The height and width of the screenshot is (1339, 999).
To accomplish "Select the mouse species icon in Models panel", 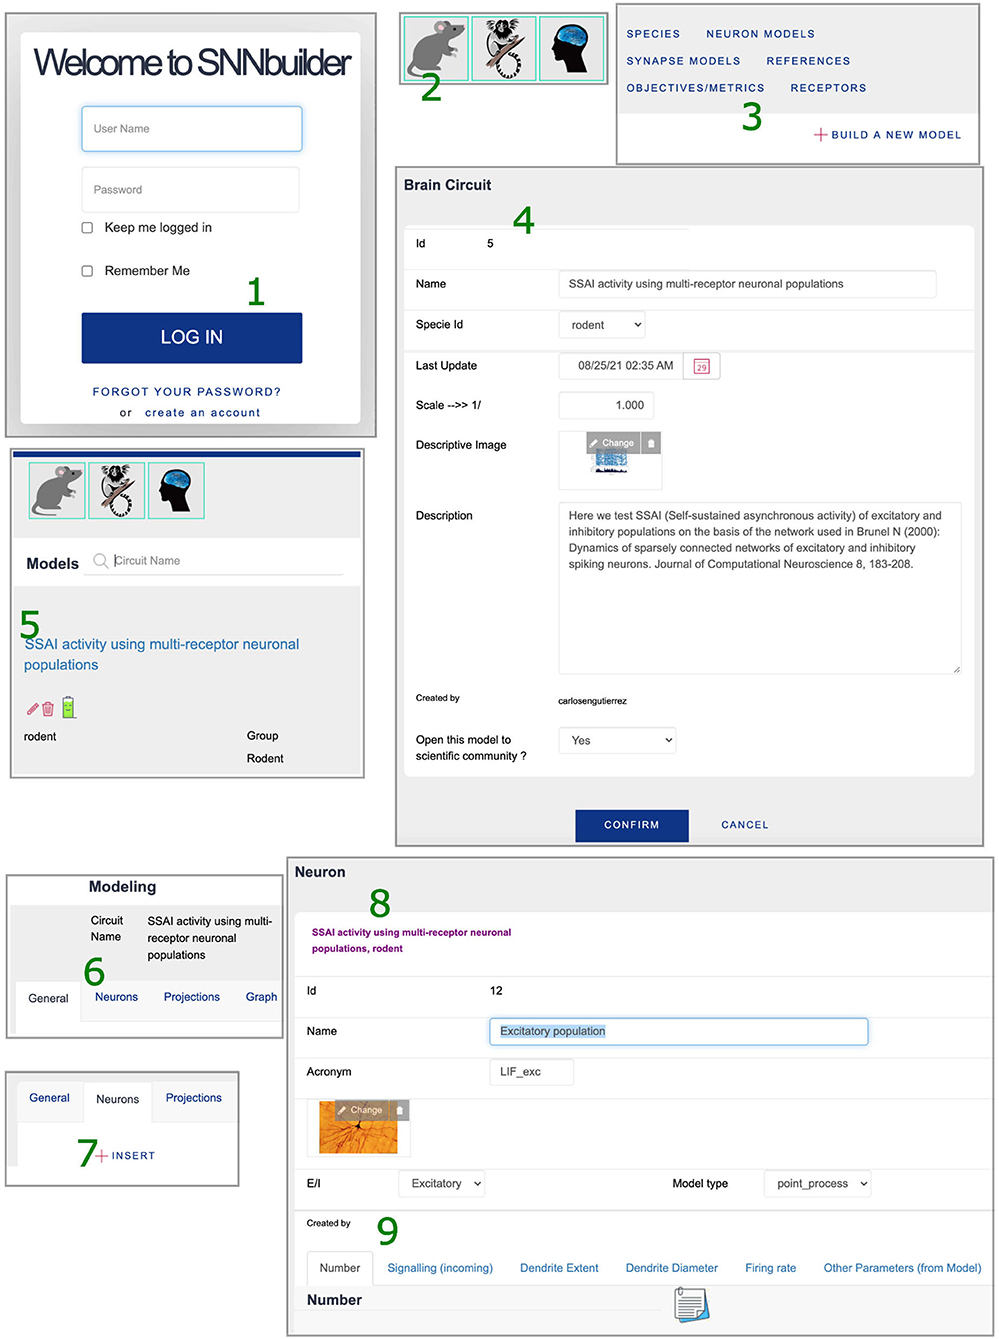I will coord(57,490).
